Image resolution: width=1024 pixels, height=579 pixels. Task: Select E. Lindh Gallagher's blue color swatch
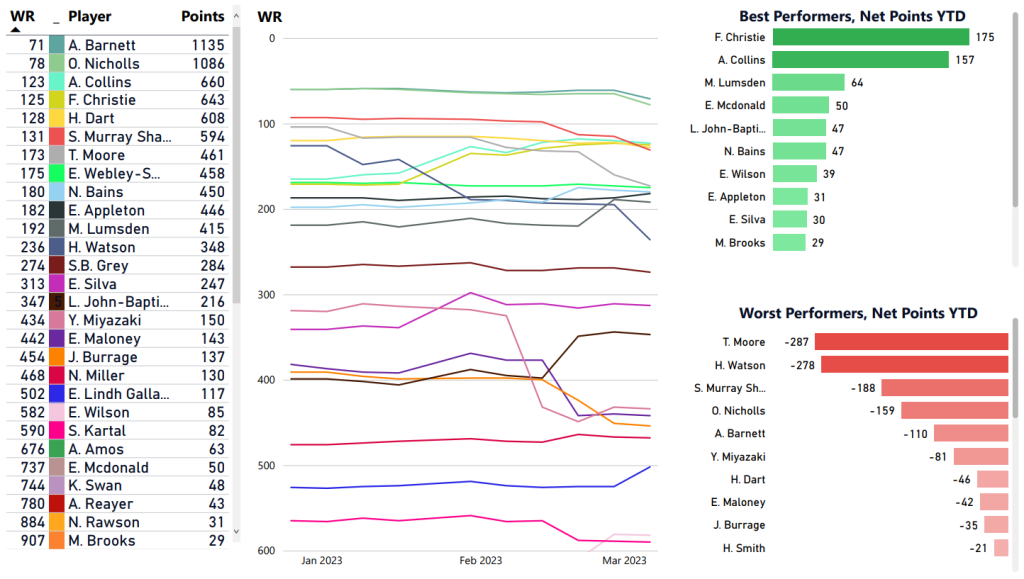[x=57, y=394]
